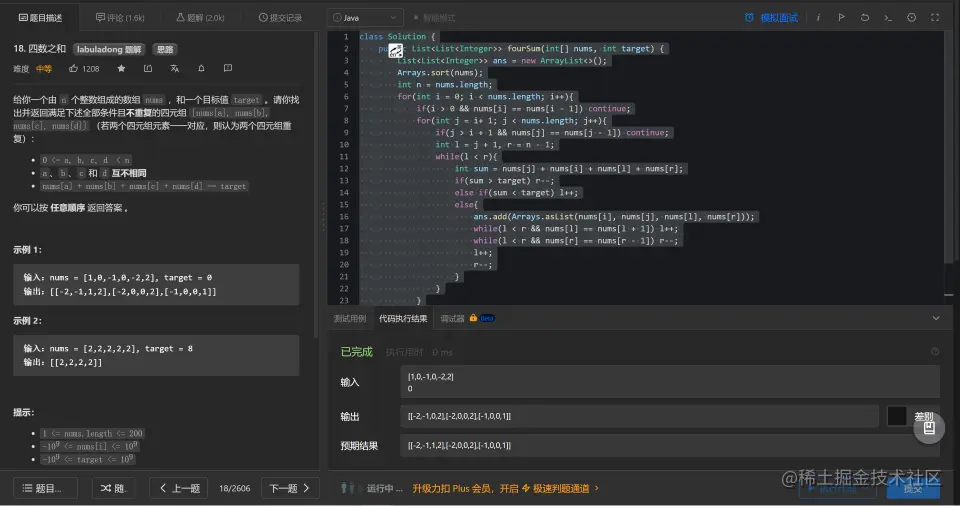Click the description panel scrollbar

coord(316,184)
